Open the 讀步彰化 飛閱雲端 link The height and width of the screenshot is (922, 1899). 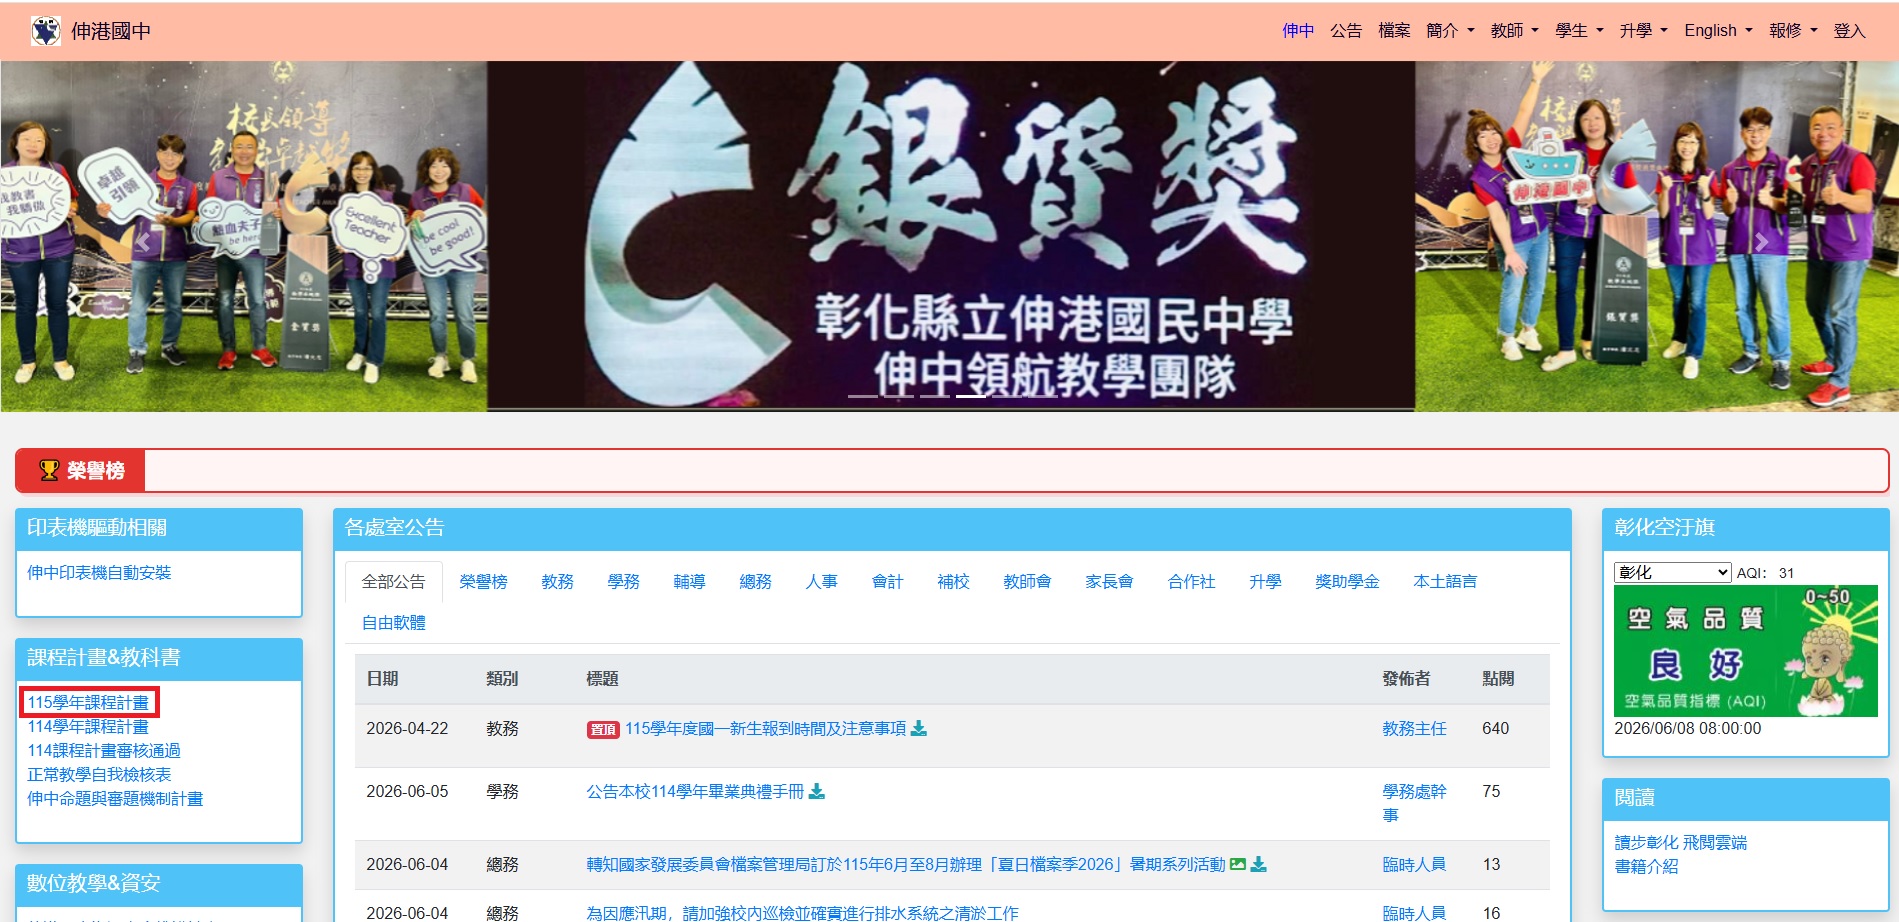pyautogui.click(x=1681, y=843)
